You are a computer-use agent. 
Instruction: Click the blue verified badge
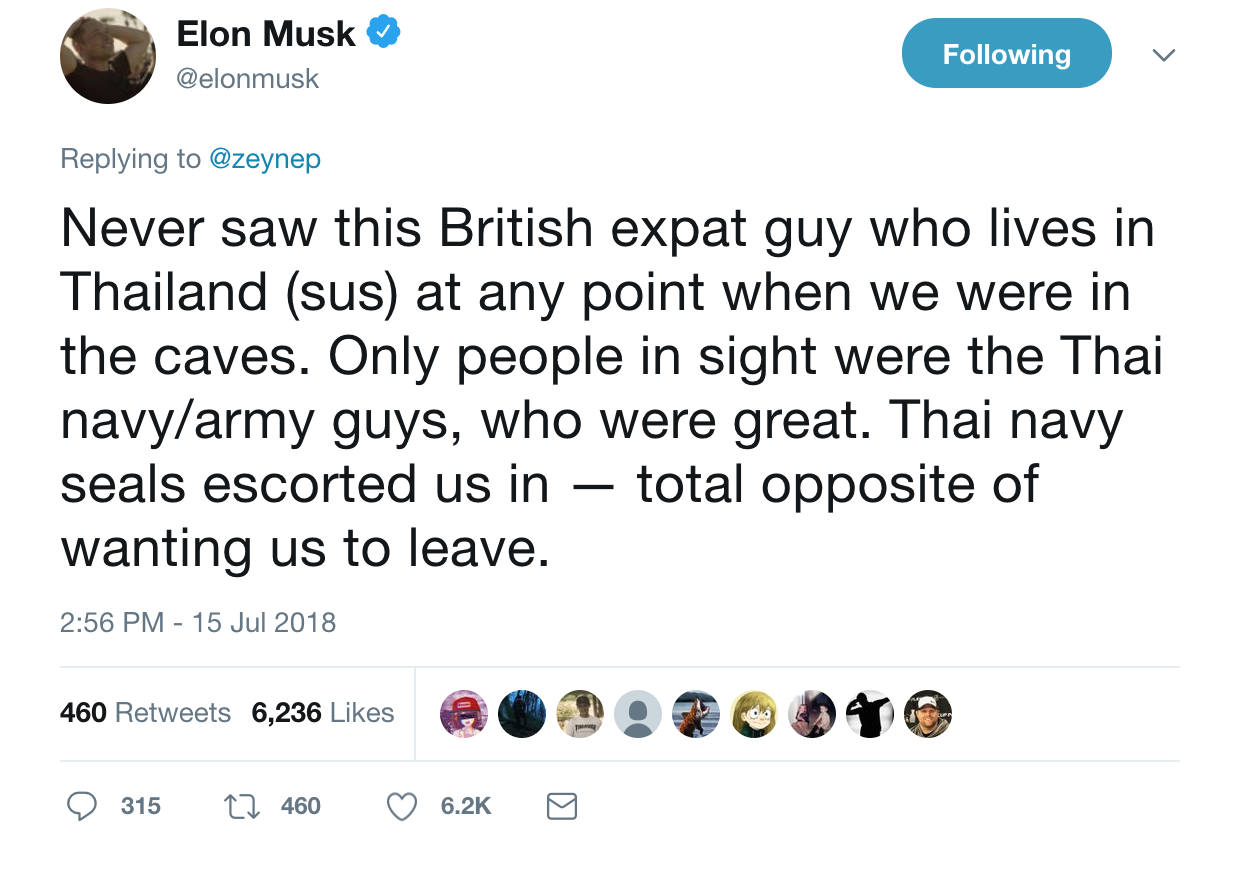[x=384, y=34]
